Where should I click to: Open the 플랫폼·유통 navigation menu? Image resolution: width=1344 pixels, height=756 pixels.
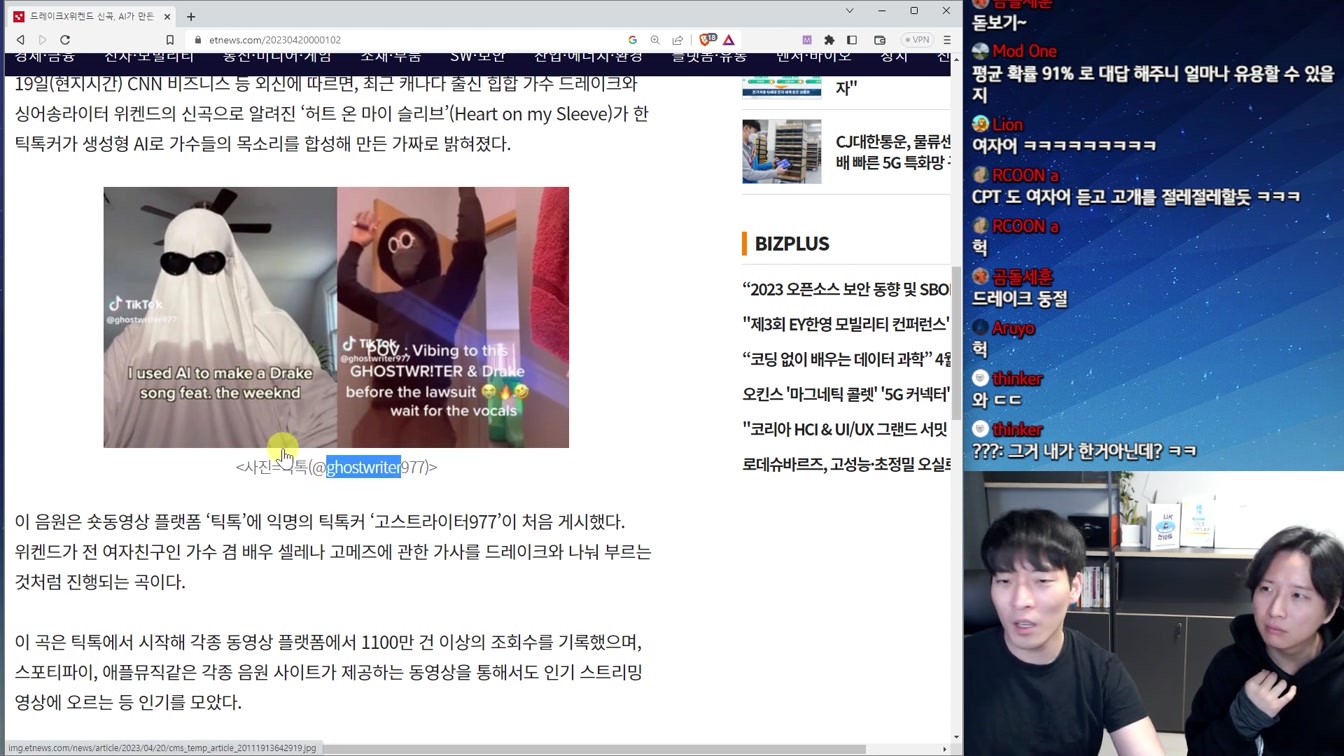pyautogui.click(x=709, y=57)
